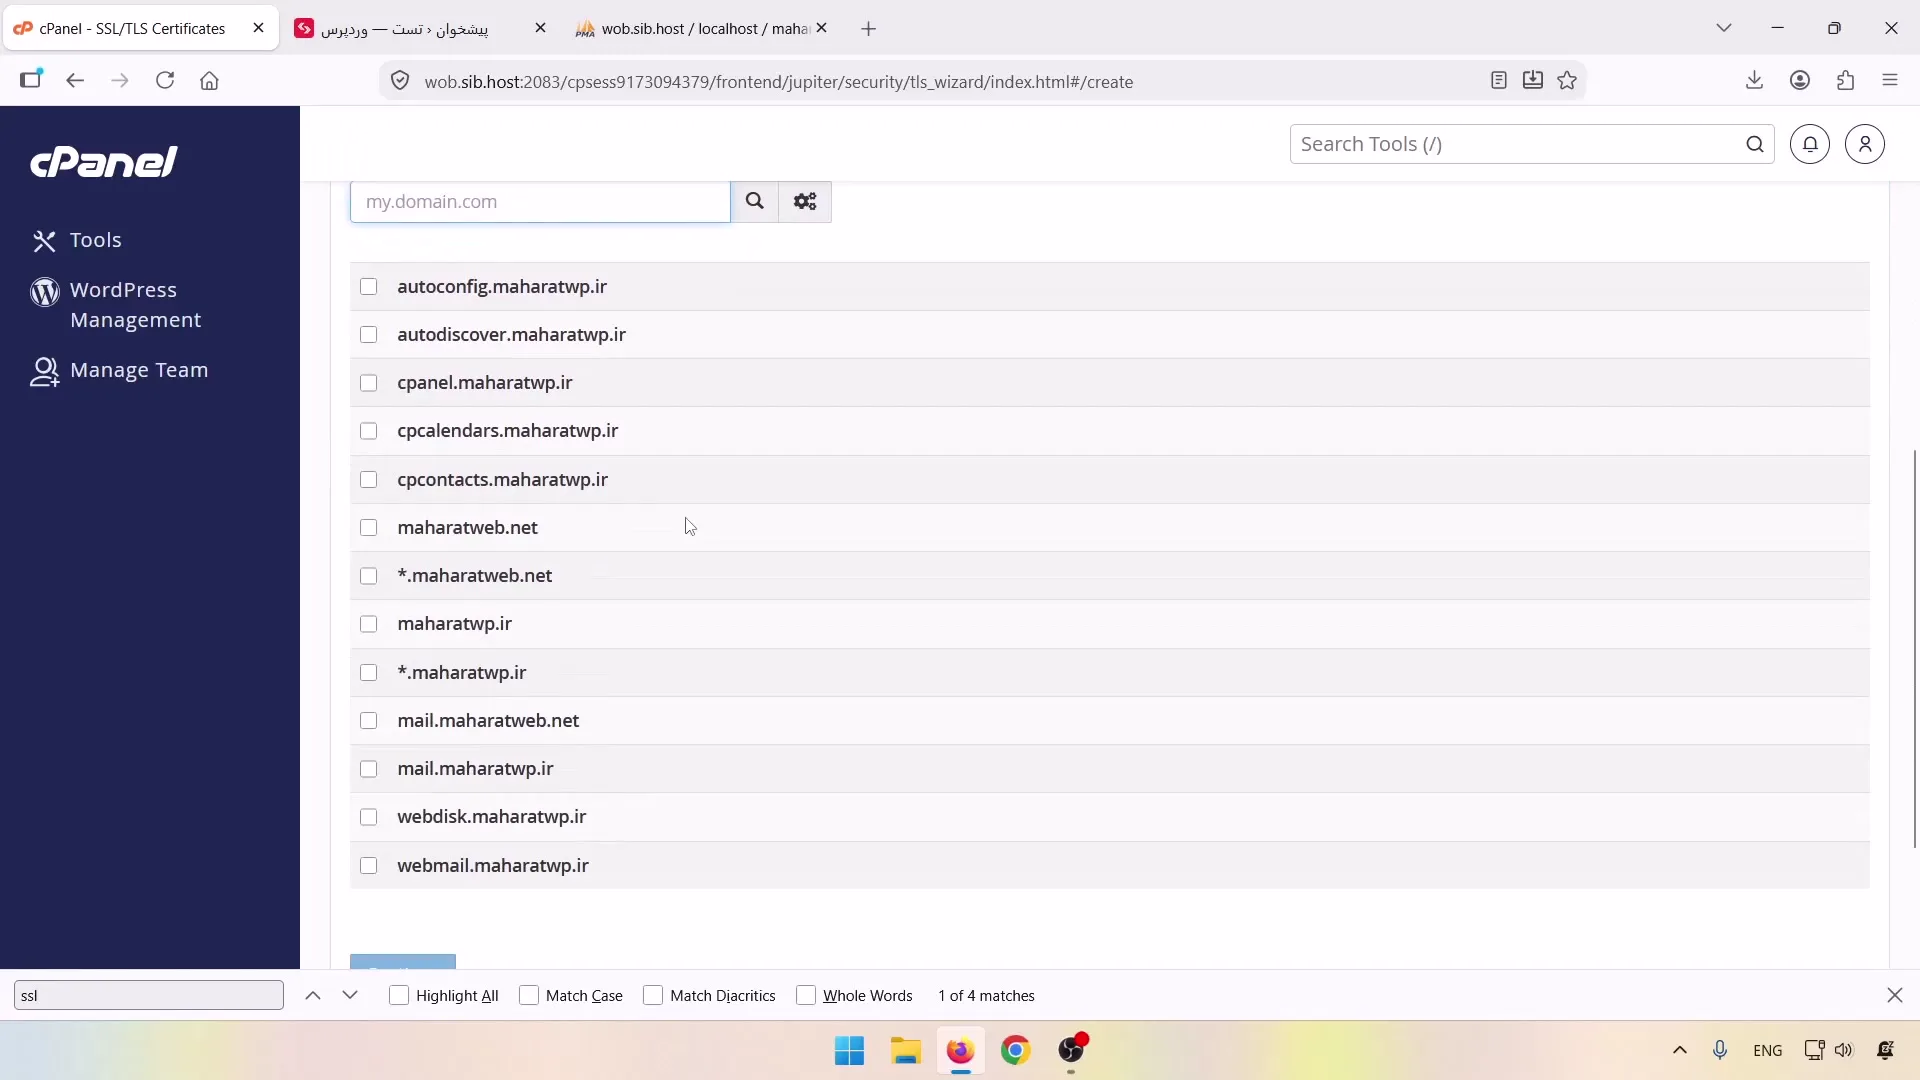
Task: Toggle reader view in address bar
Action: pyautogui.click(x=1498, y=81)
